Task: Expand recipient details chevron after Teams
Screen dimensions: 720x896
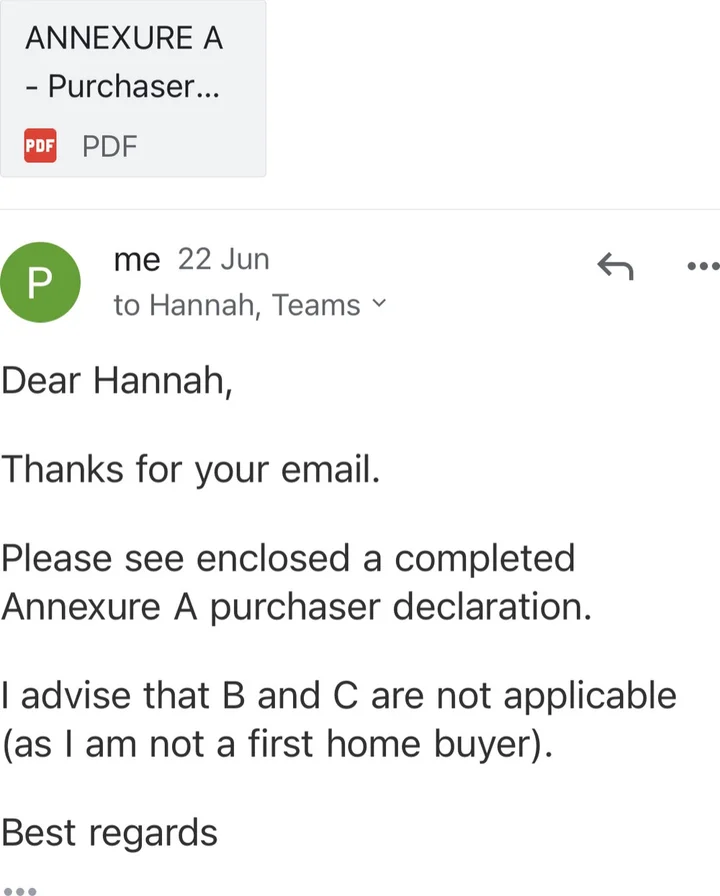Action: 378,302
